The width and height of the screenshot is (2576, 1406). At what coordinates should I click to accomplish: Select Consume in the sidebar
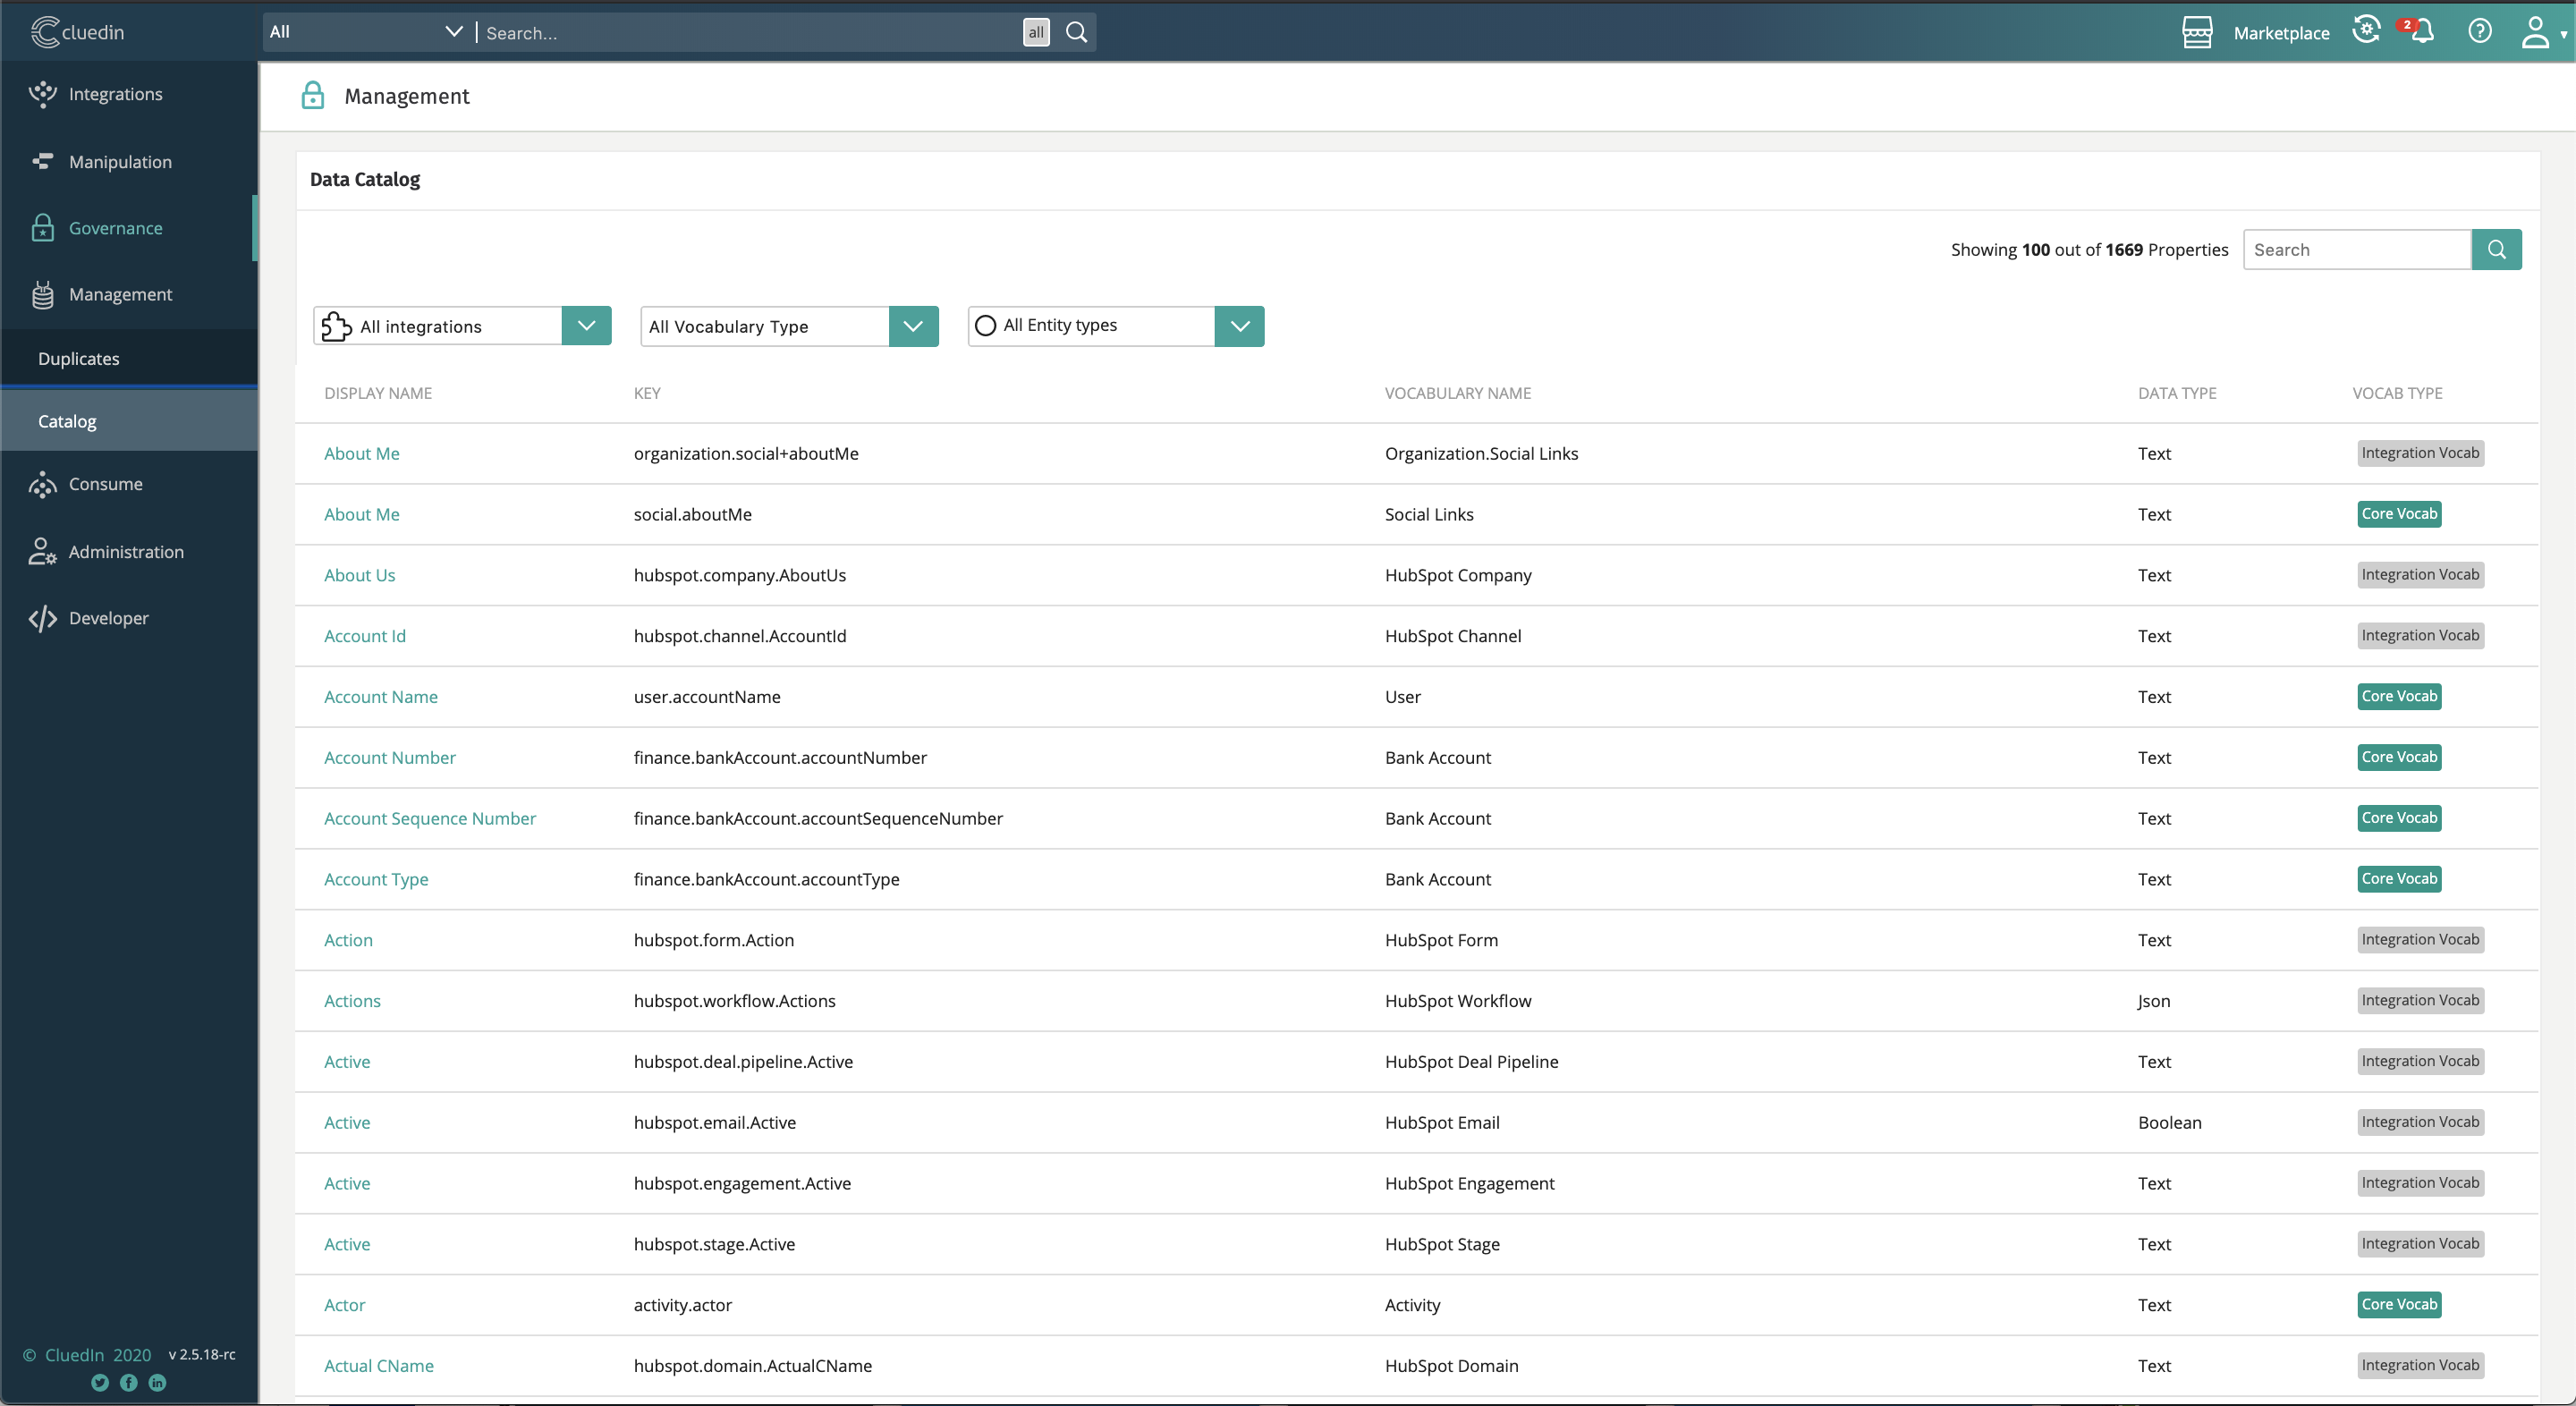(x=105, y=484)
